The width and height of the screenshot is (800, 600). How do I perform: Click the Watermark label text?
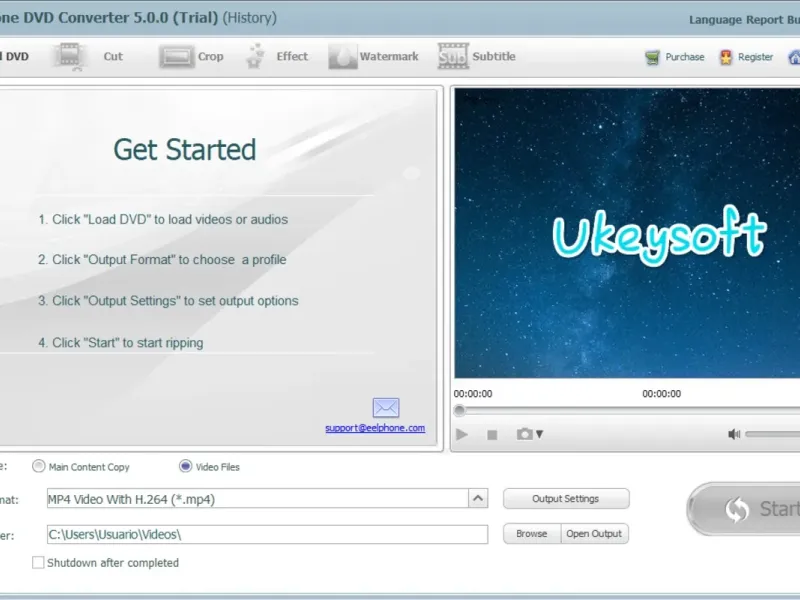[389, 56]
